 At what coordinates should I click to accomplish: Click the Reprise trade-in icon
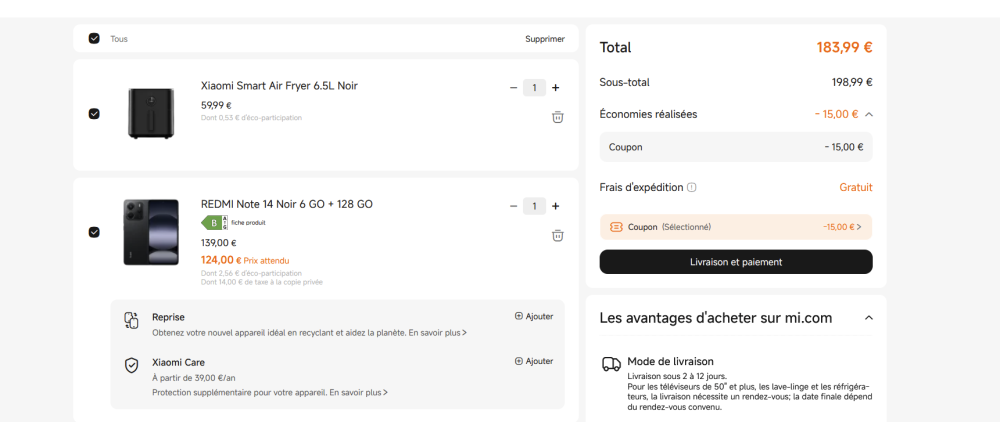(x=131, y=320)
